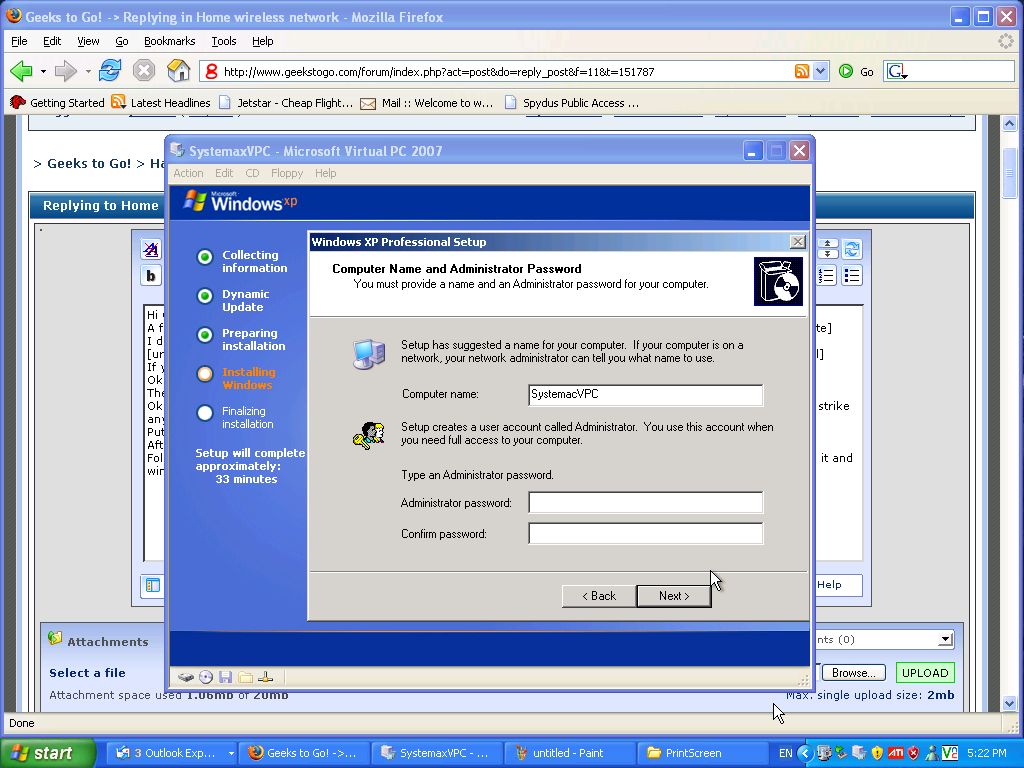
Task: Open the address bar history dropdown
Action: pos(820,71)
